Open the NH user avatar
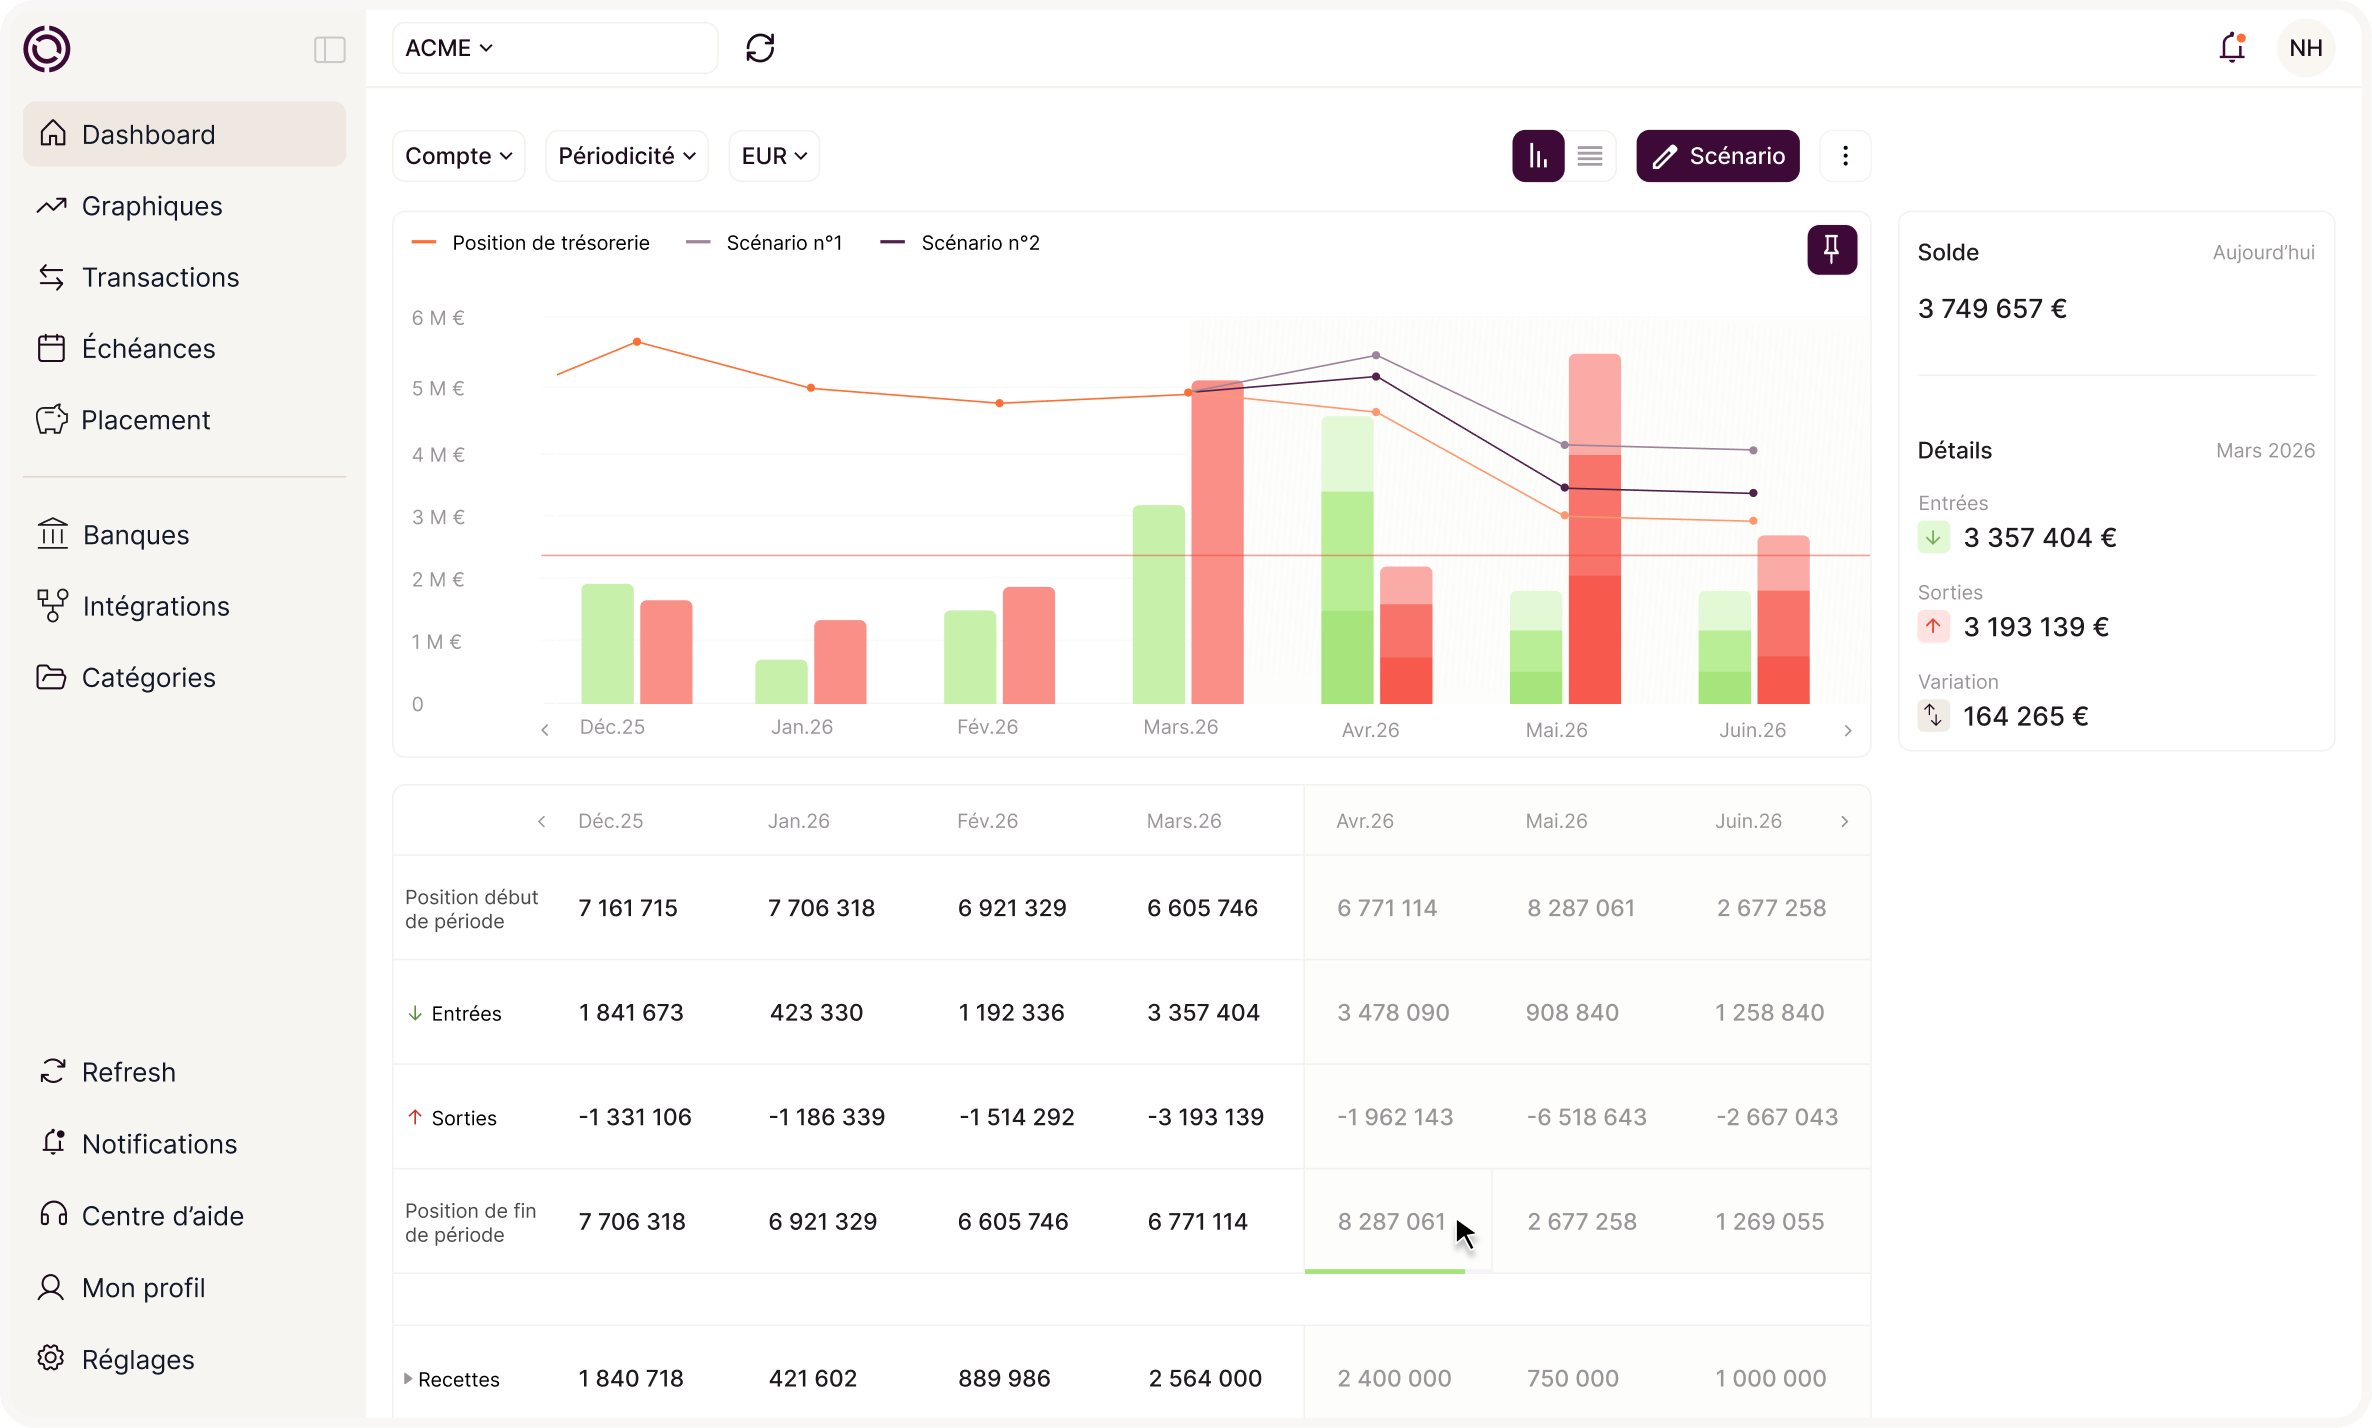The image size is (2372, 1428). point(2305,48)
